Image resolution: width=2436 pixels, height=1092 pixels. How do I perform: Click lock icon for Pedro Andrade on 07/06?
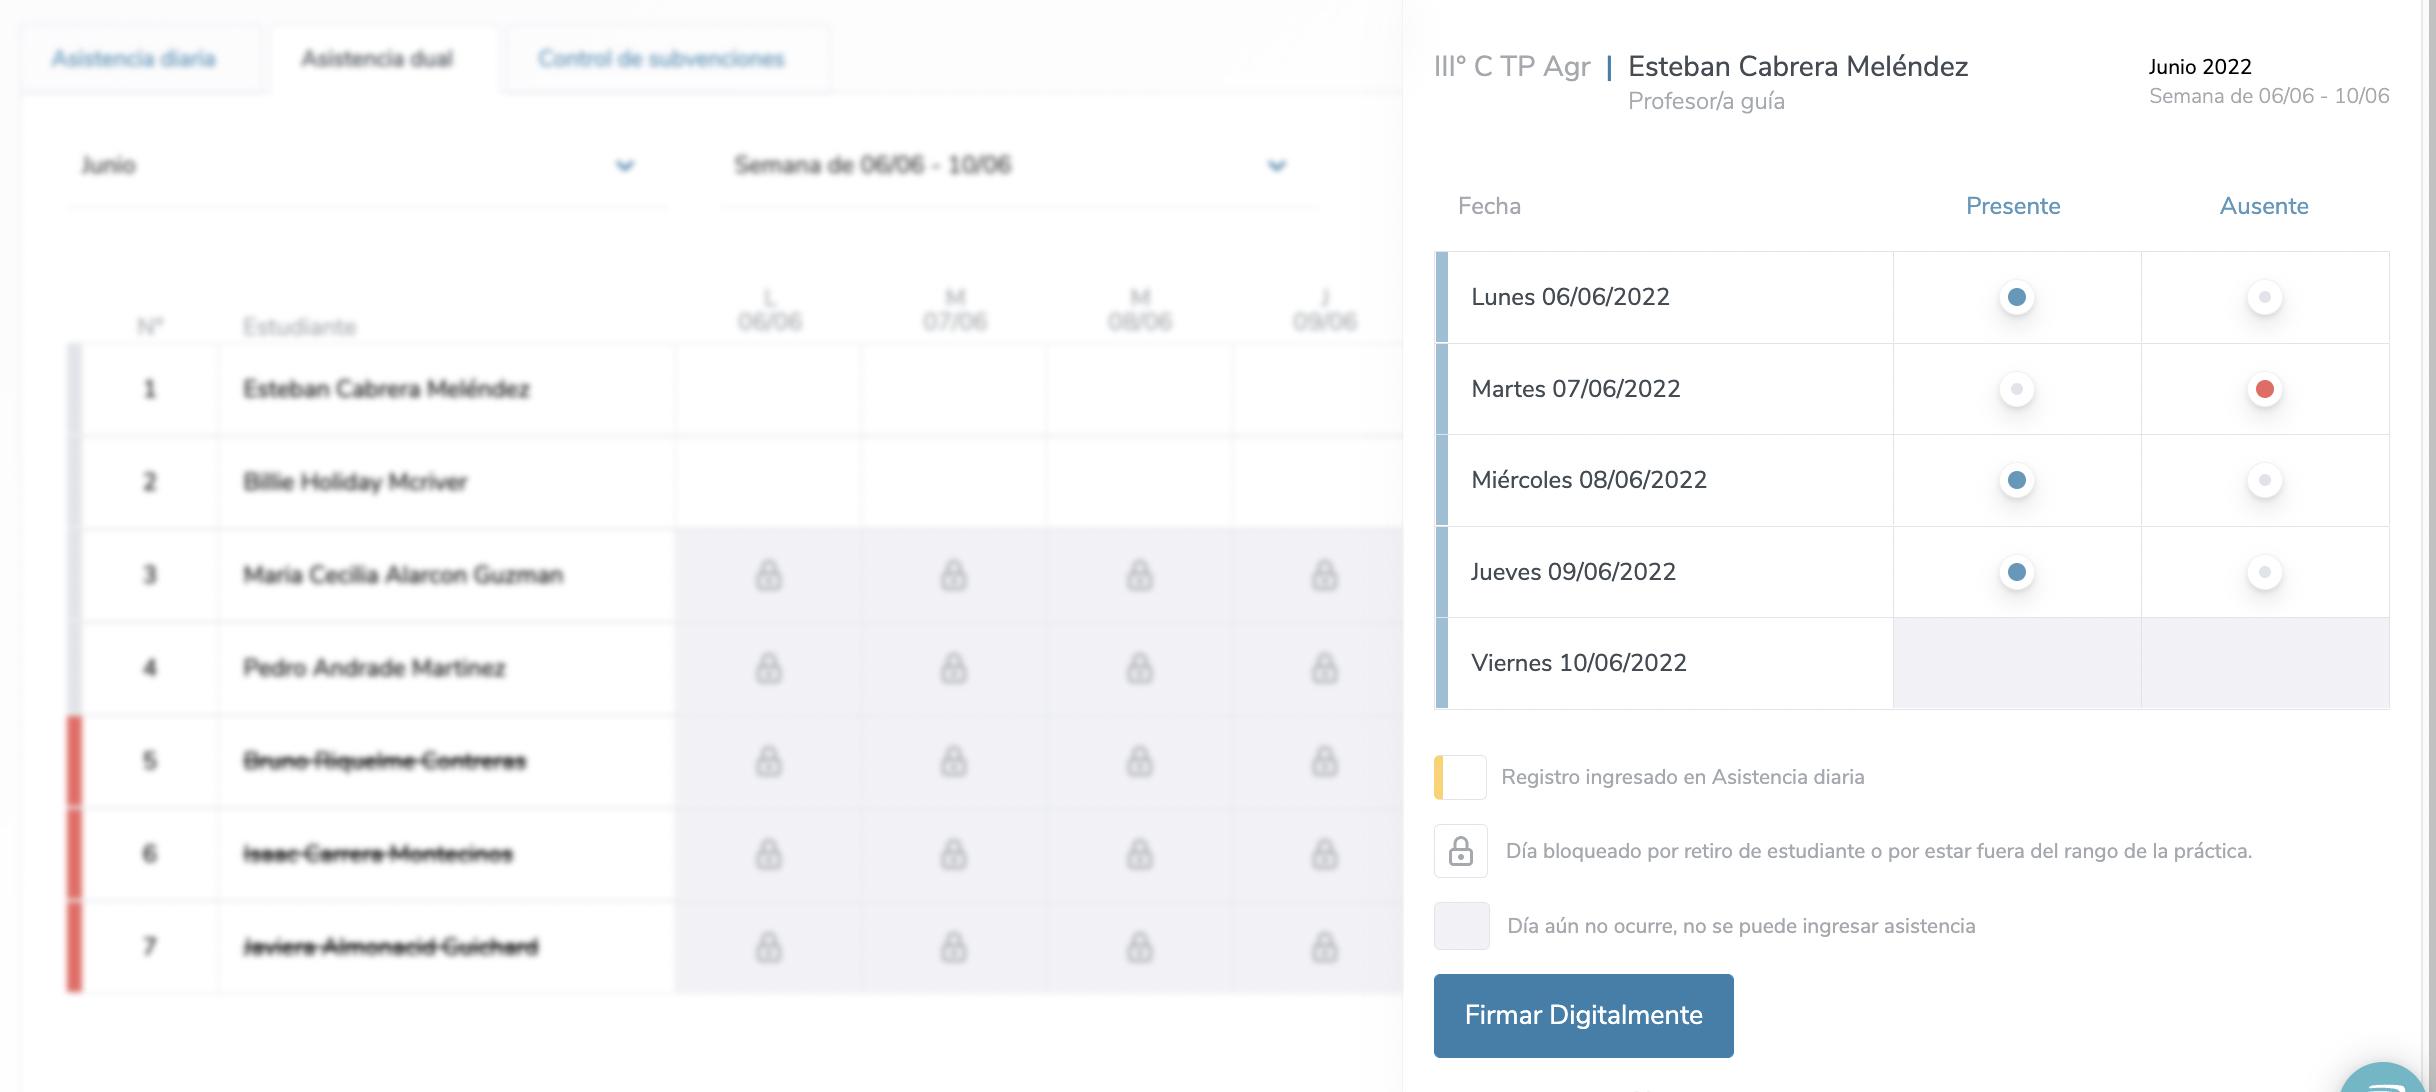(954, 668)
